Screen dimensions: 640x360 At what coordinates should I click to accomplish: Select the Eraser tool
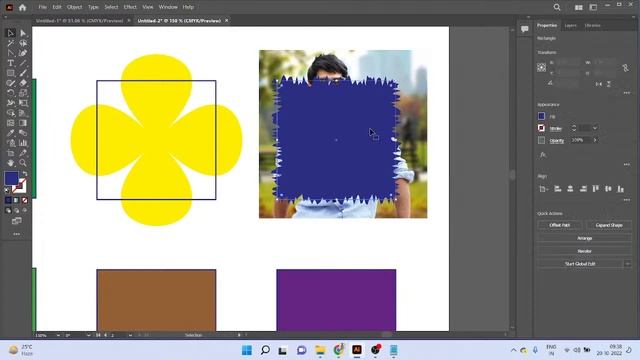coord(23,83)
